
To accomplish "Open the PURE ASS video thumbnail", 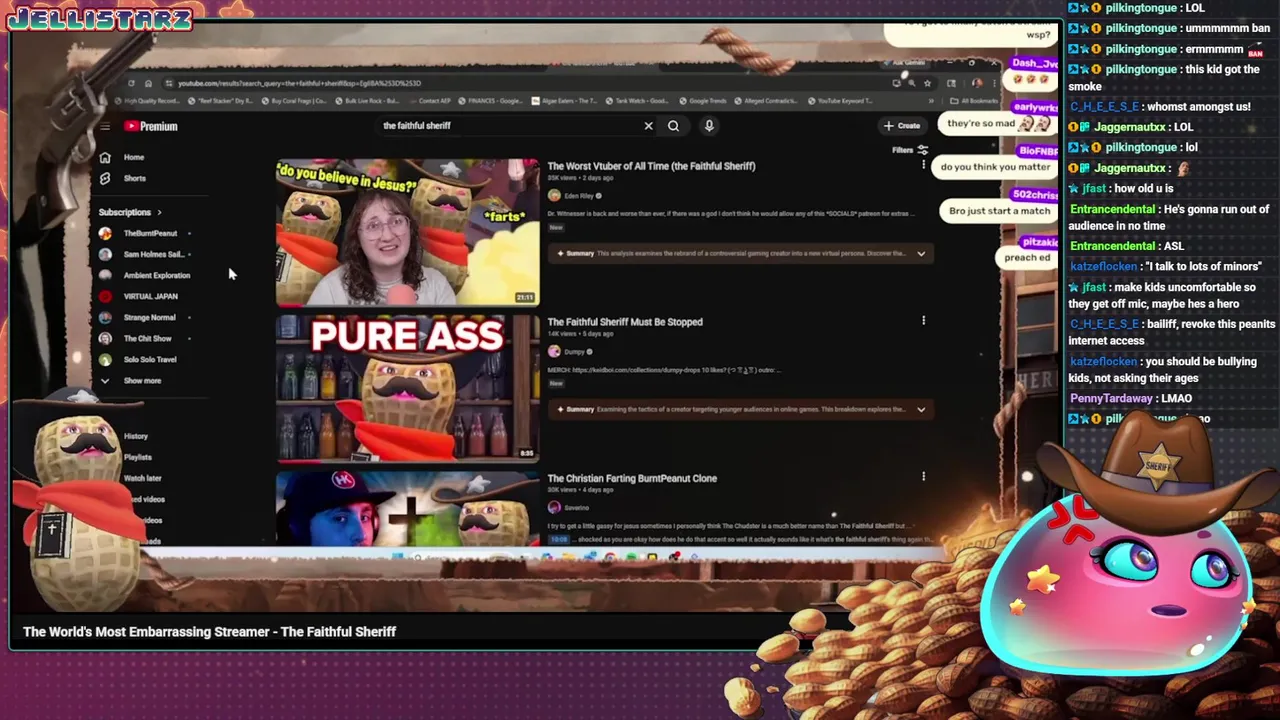I will 407,389.
